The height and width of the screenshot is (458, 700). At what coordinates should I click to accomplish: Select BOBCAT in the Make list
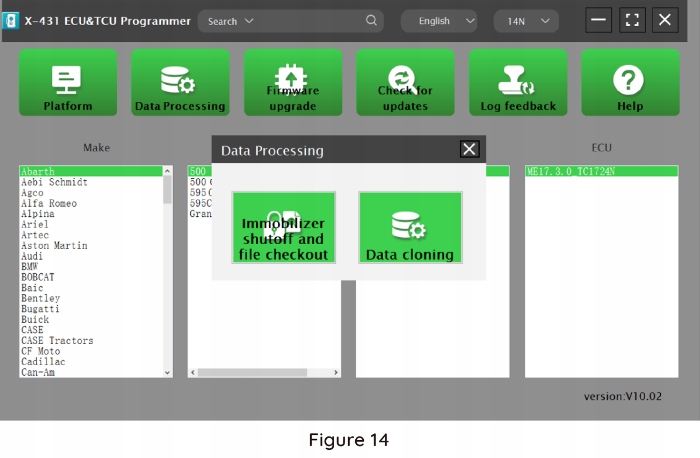point(91,277)
